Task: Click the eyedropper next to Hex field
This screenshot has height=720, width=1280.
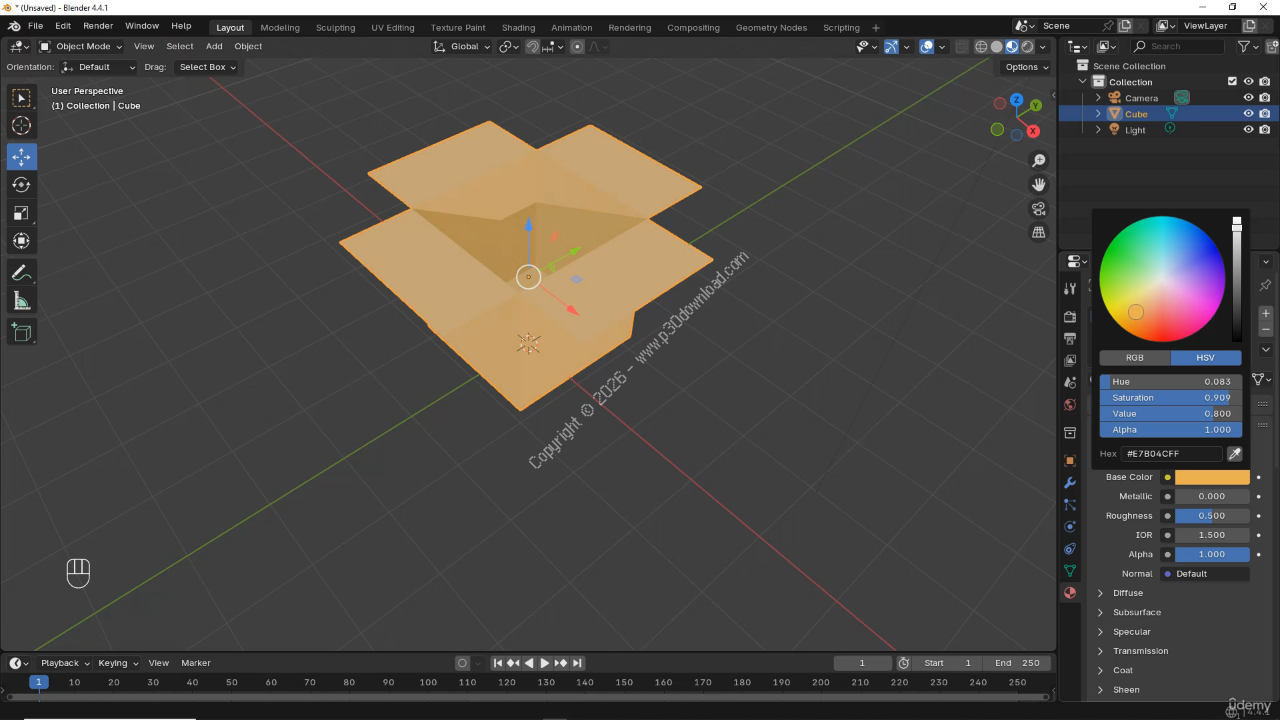Action: tap(1235, 454)
